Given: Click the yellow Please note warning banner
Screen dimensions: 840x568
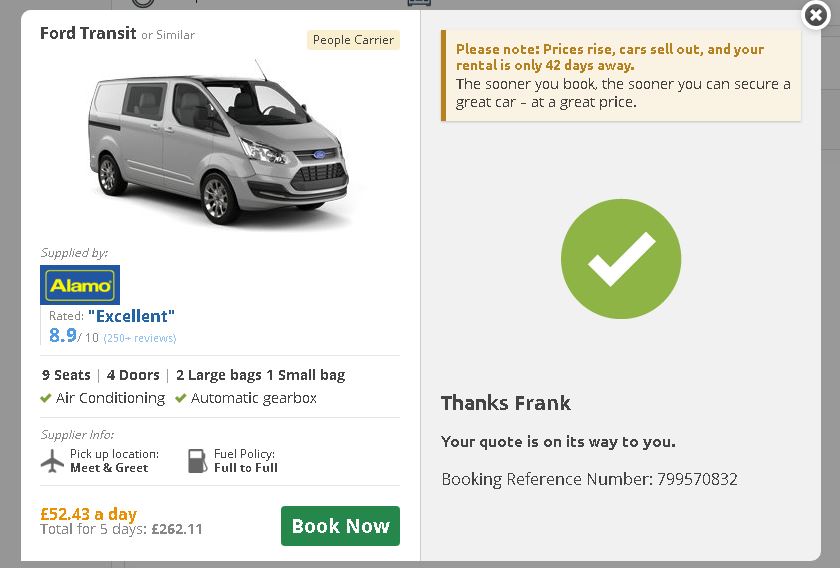Looking at the screenshot, I should point(621,75).
